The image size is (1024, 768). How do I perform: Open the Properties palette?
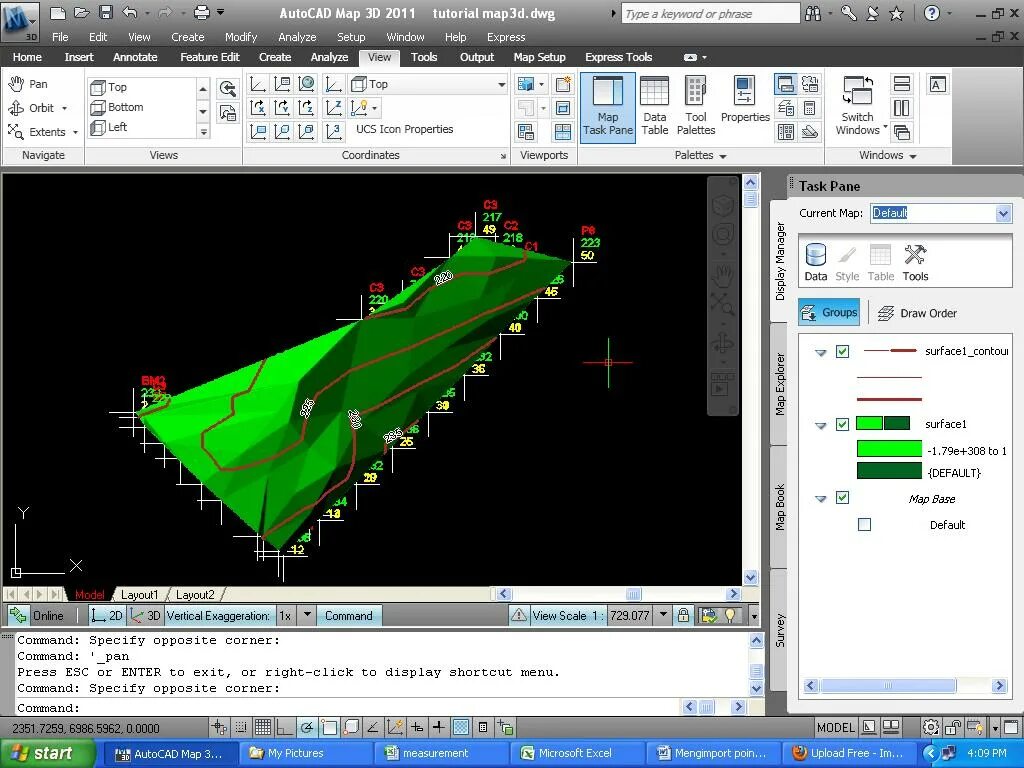click(745, 101)
